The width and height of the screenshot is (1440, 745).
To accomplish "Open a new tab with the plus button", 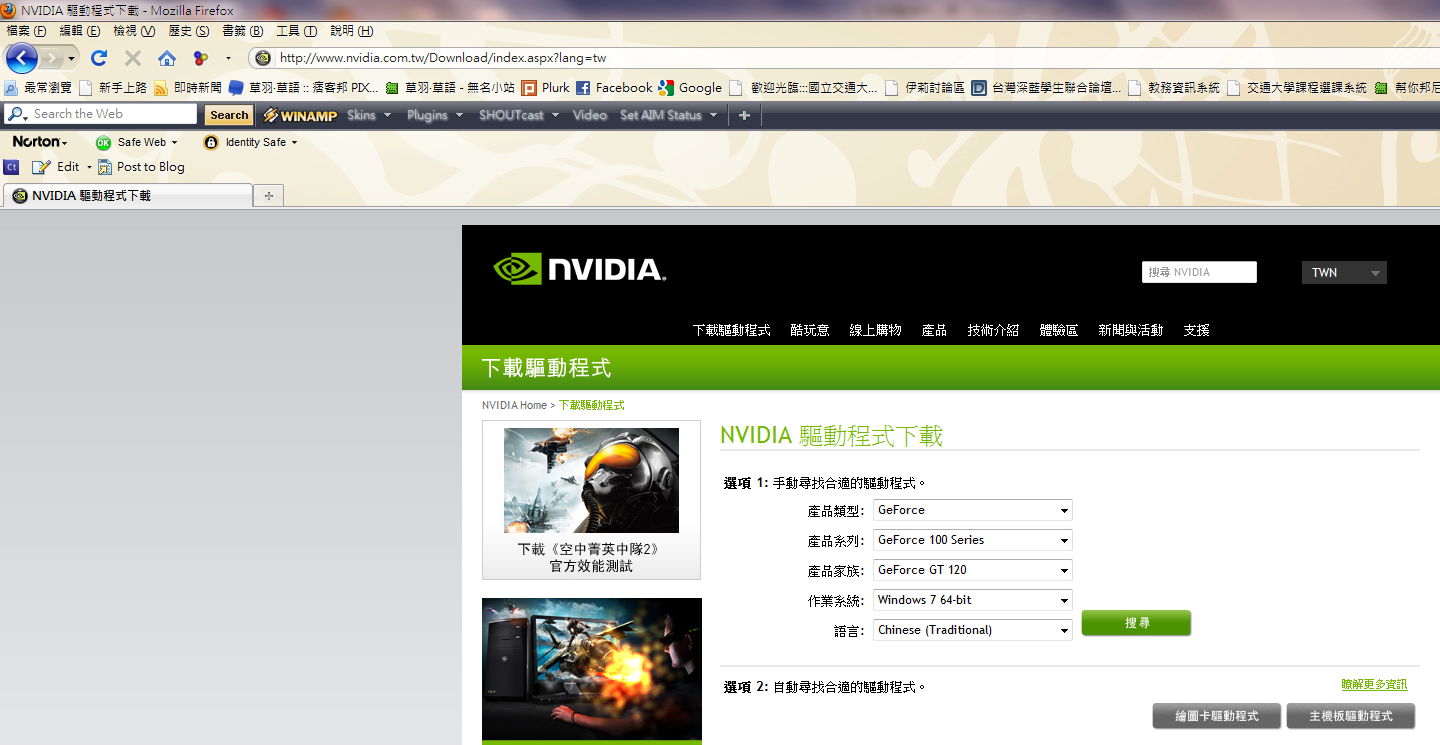I will coord(269,196).
